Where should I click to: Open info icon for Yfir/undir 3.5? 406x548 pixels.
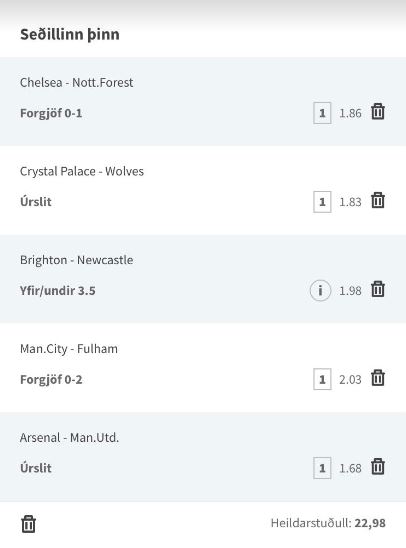click(x=320, y=290)
